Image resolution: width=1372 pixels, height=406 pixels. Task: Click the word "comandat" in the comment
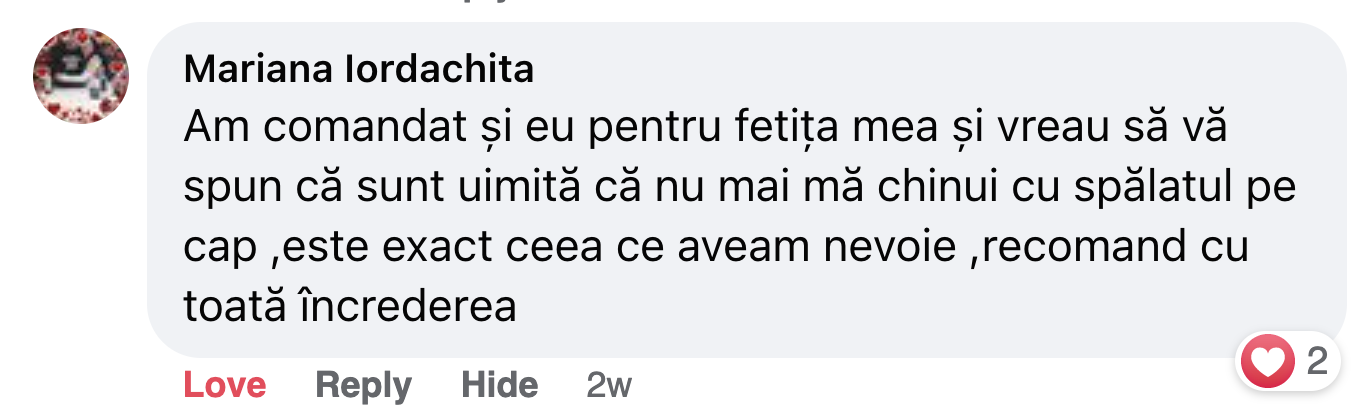(x=341, y=130)
